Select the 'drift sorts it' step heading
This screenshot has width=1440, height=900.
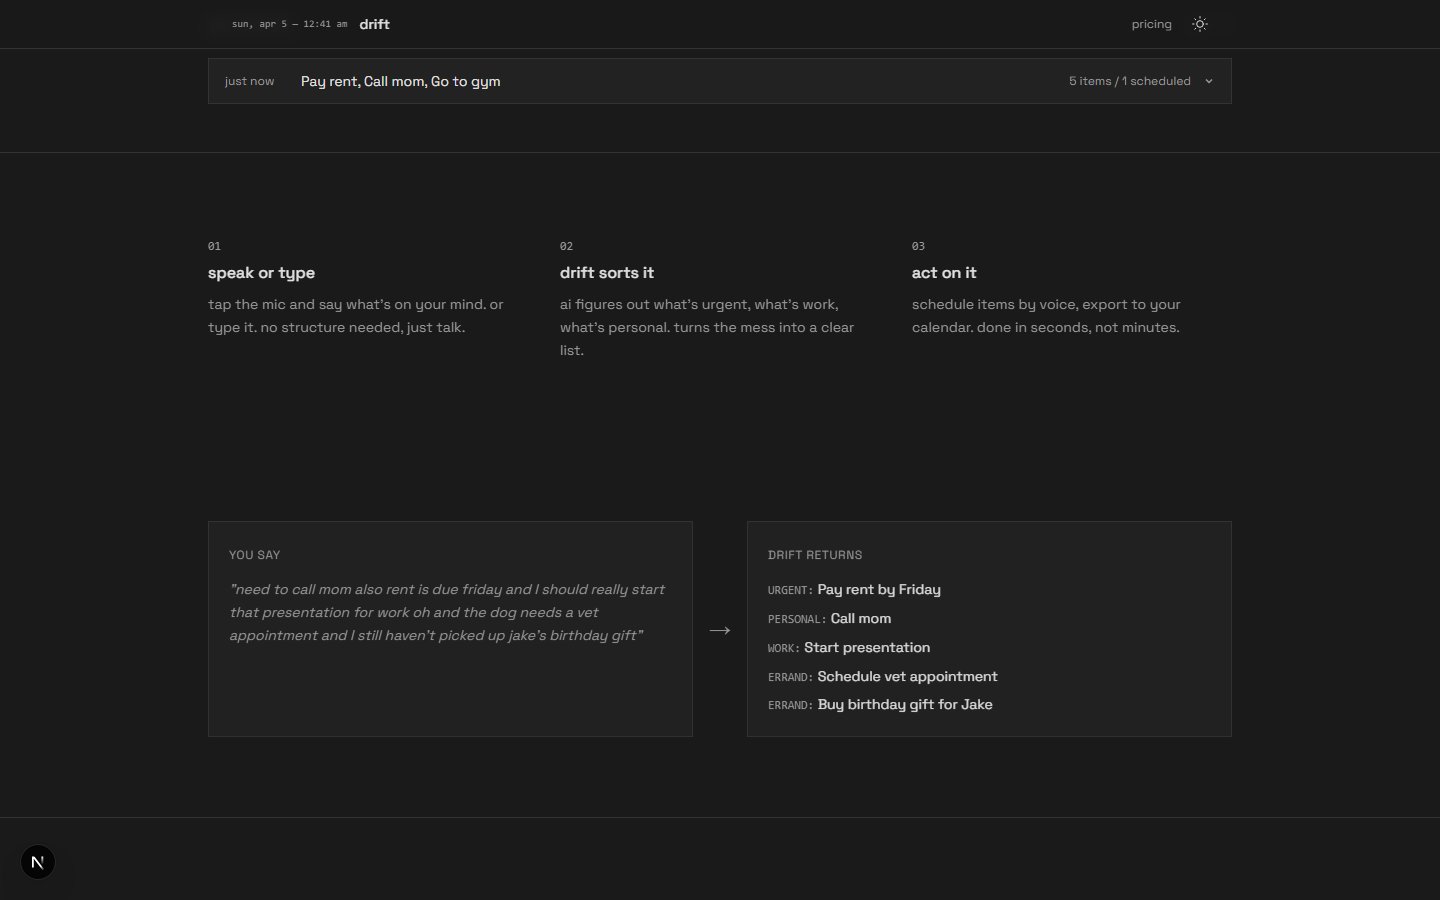coord(606,273)
